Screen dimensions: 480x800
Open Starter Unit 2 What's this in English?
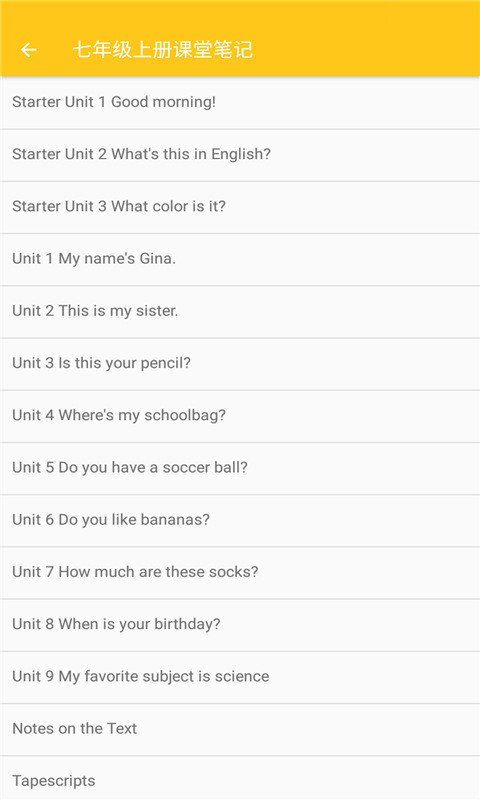[240, 155]
